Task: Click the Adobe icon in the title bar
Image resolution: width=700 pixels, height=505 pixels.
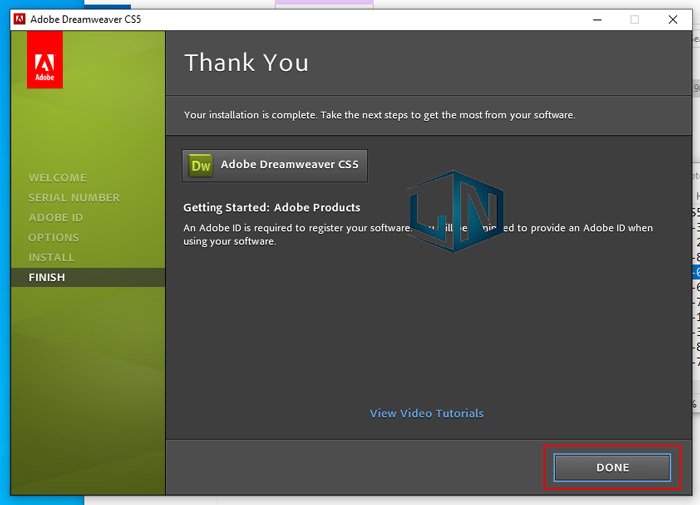Action: tap(19, 19)
